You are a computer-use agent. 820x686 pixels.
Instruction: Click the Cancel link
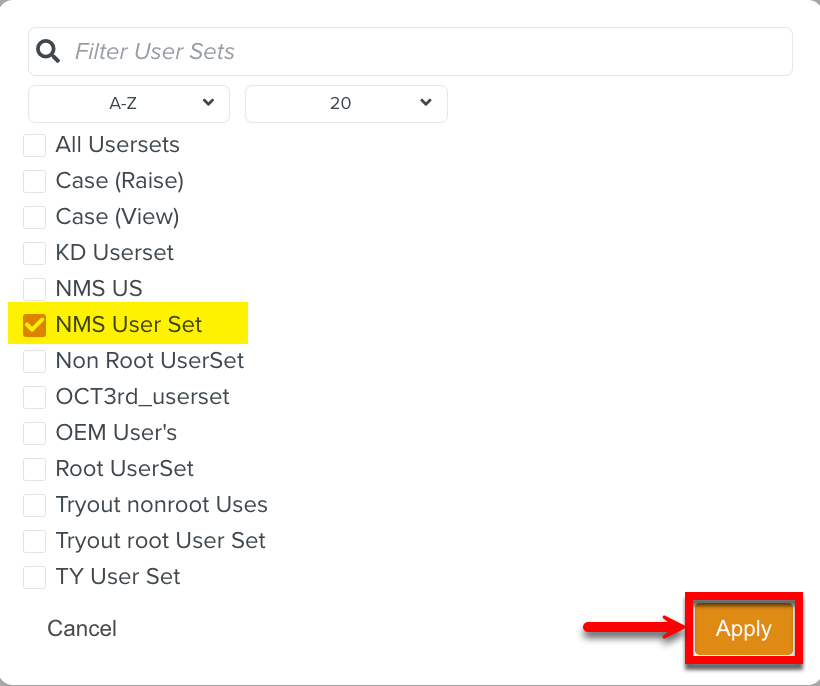pos(82,628)
